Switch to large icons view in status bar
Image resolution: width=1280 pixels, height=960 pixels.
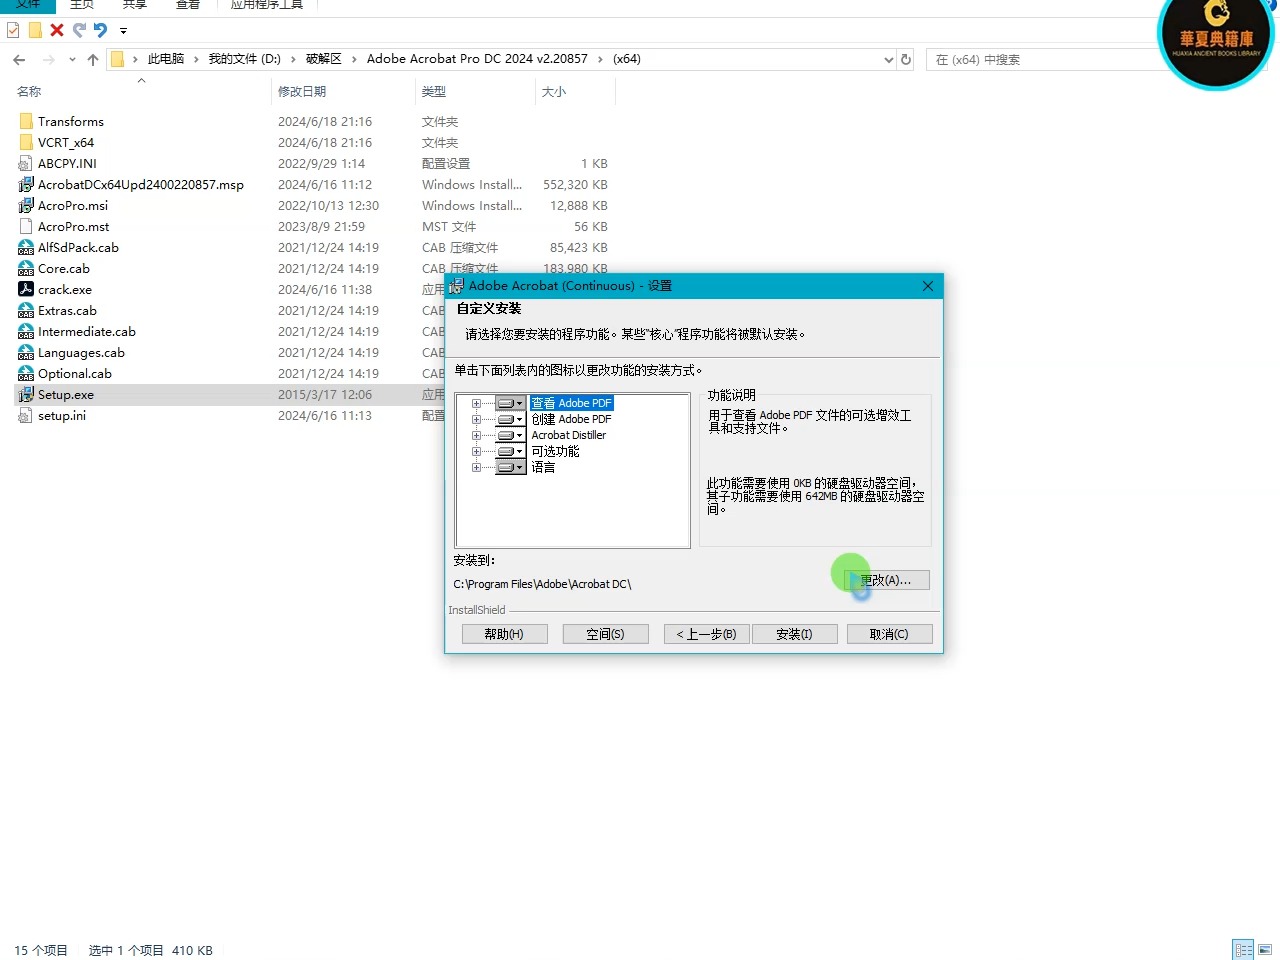pyautogui.click(x=1265, y=950)
